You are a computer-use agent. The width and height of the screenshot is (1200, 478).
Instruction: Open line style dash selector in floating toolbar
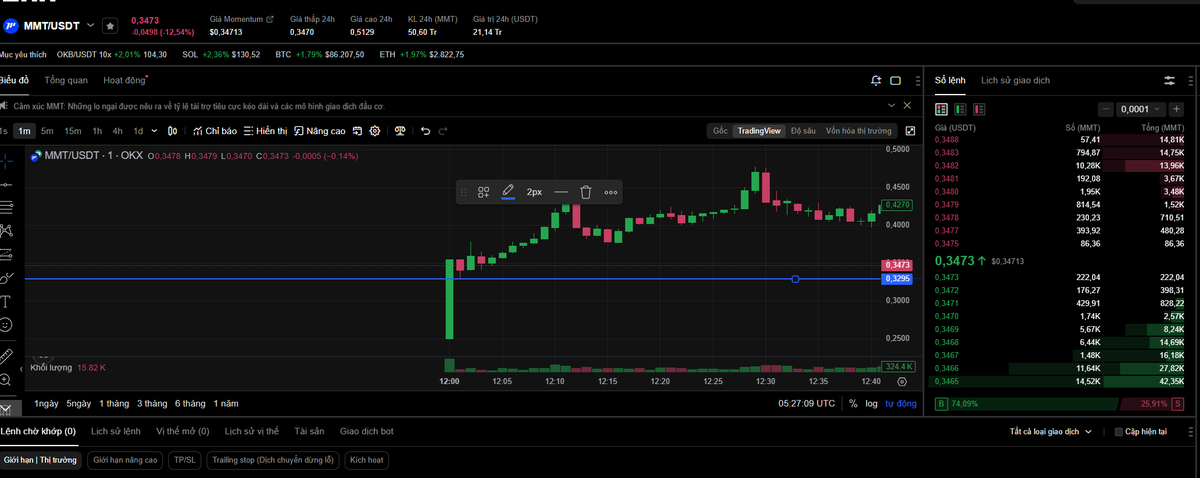coord(561,192)
